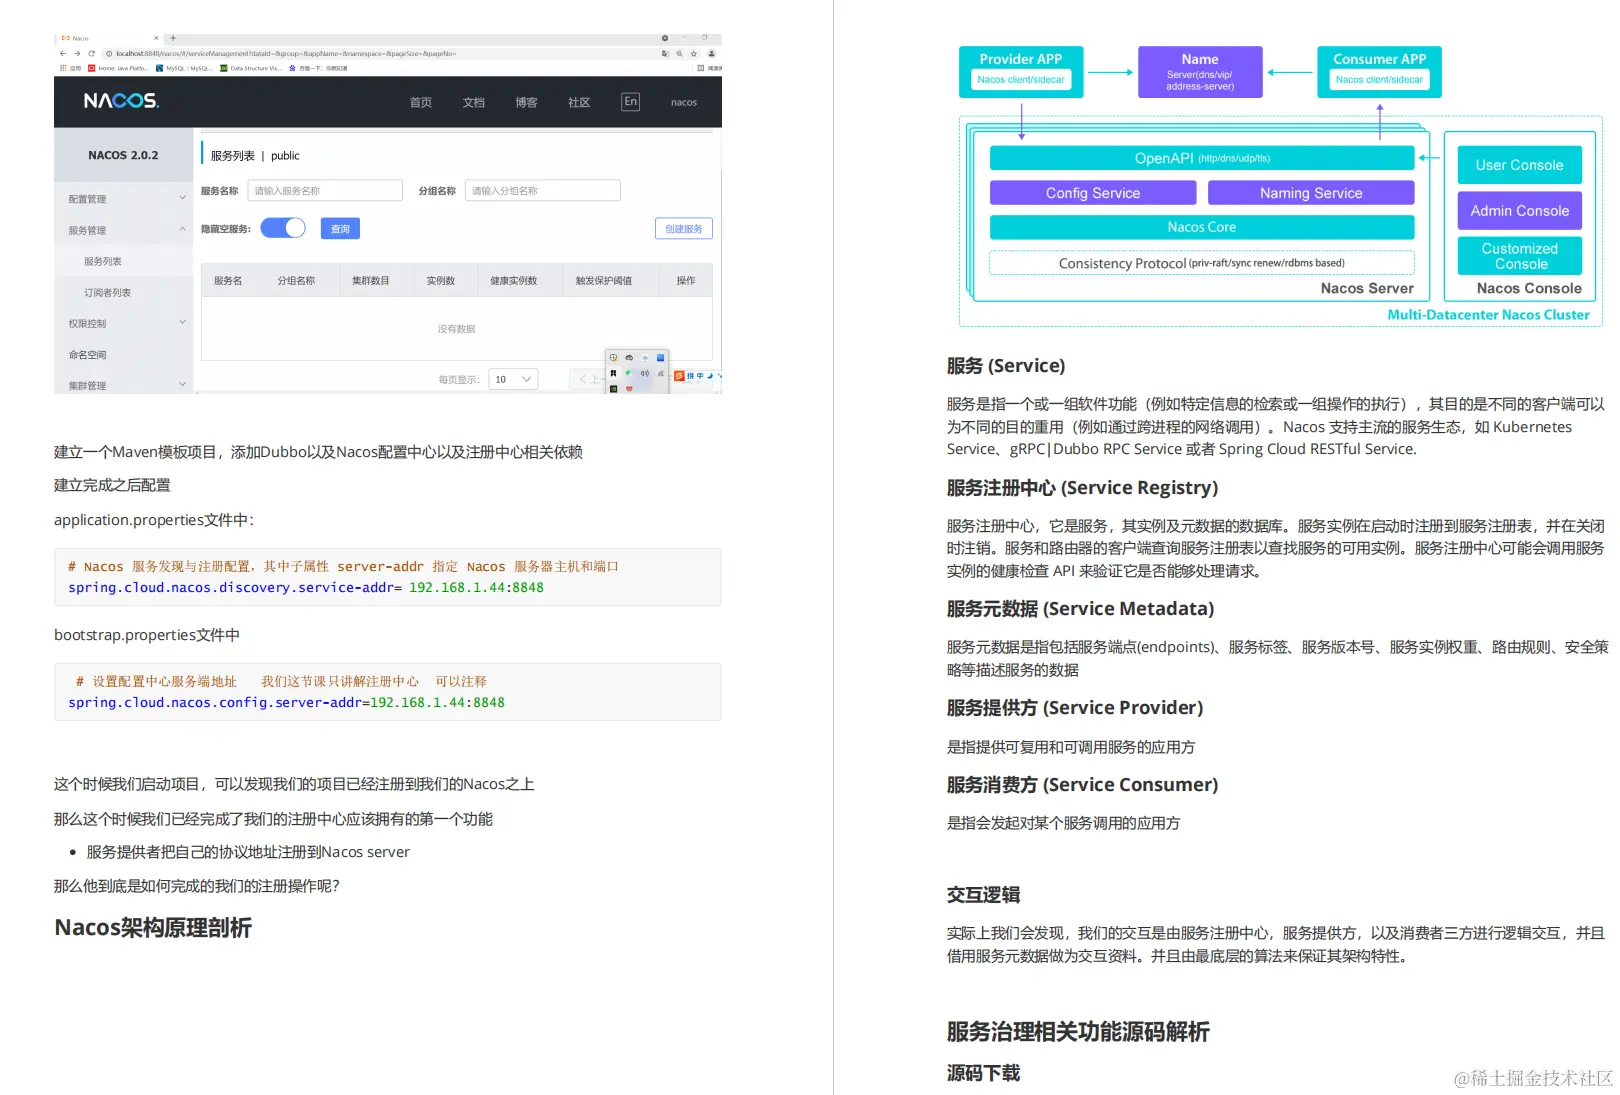
Task: Click the 服务注册中心 (Service Registry) heading
Action: point(1082,488)
